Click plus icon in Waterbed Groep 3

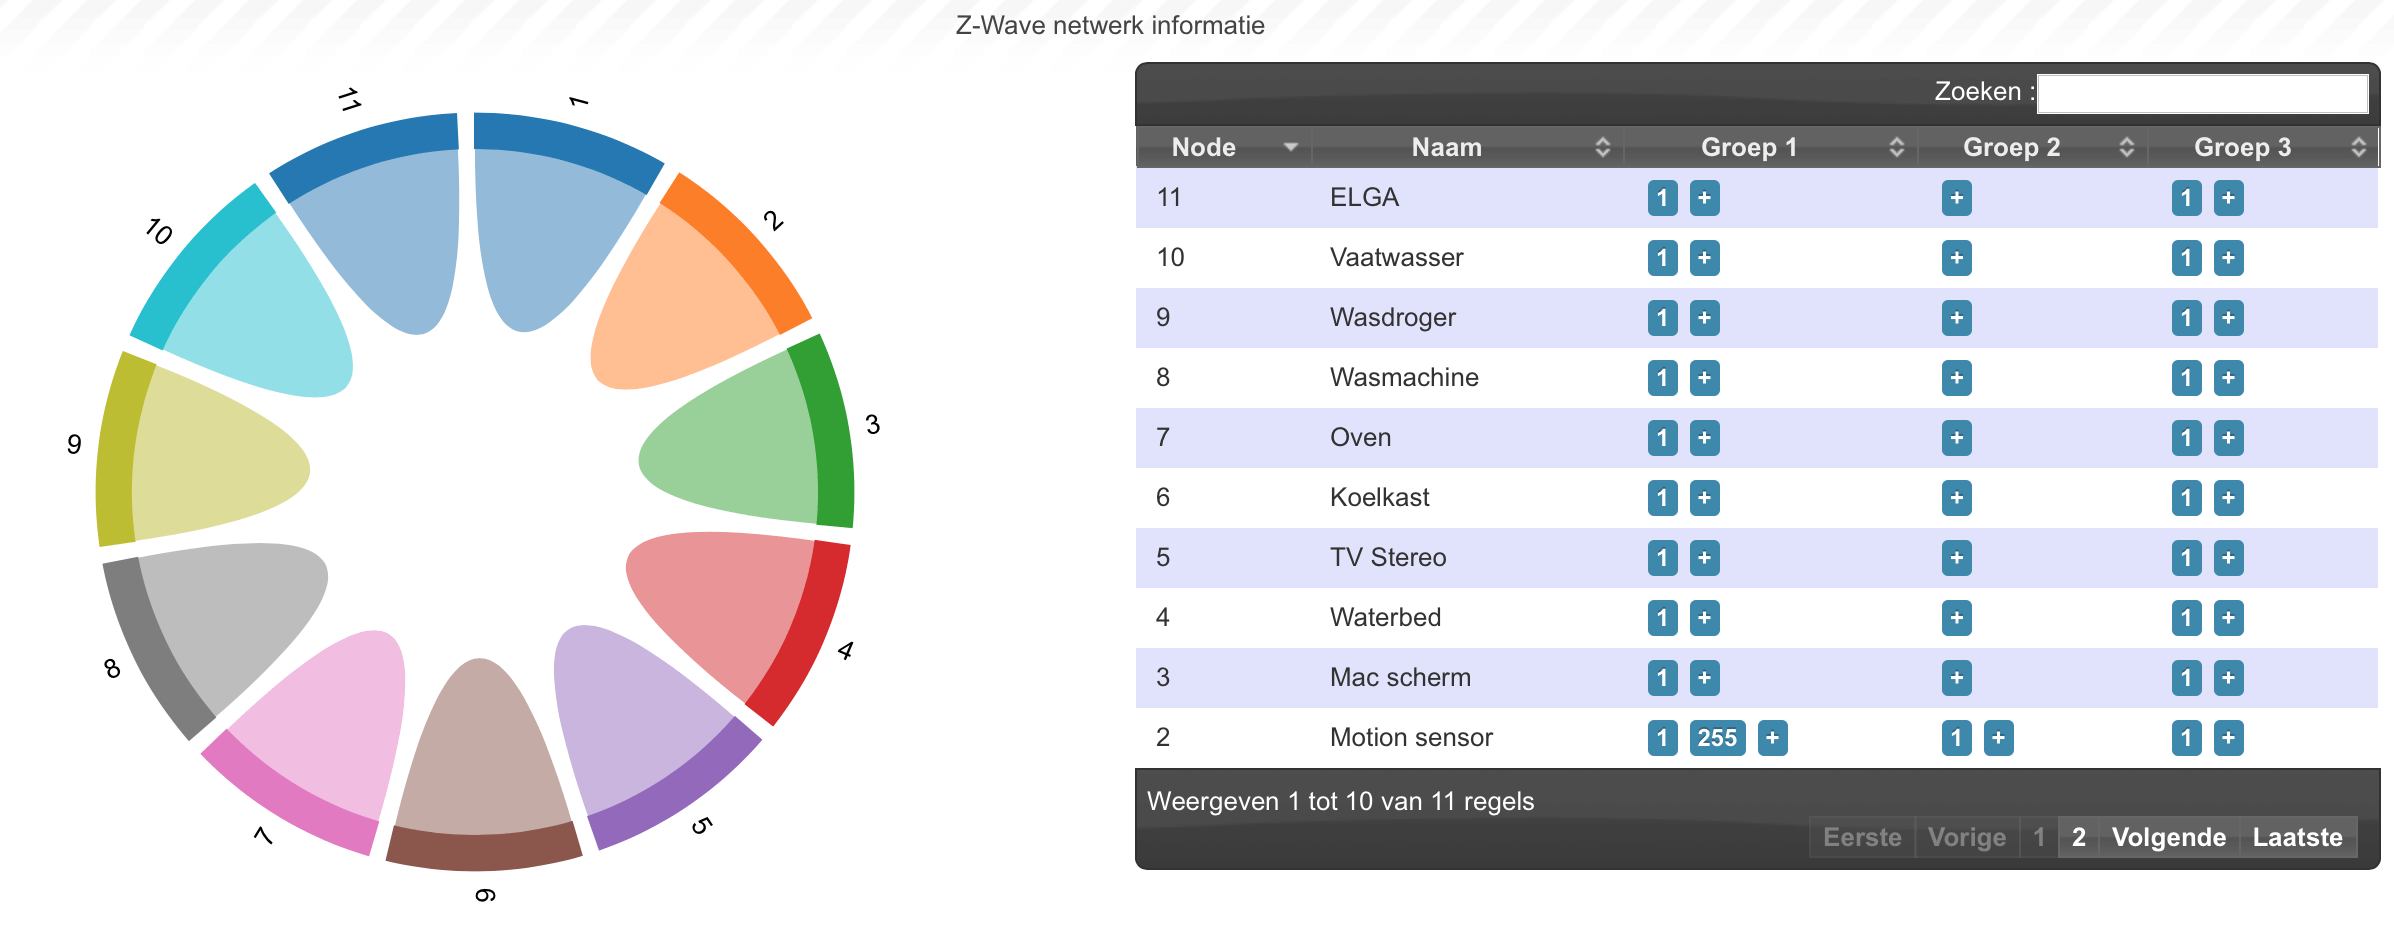pos(2228,618)
